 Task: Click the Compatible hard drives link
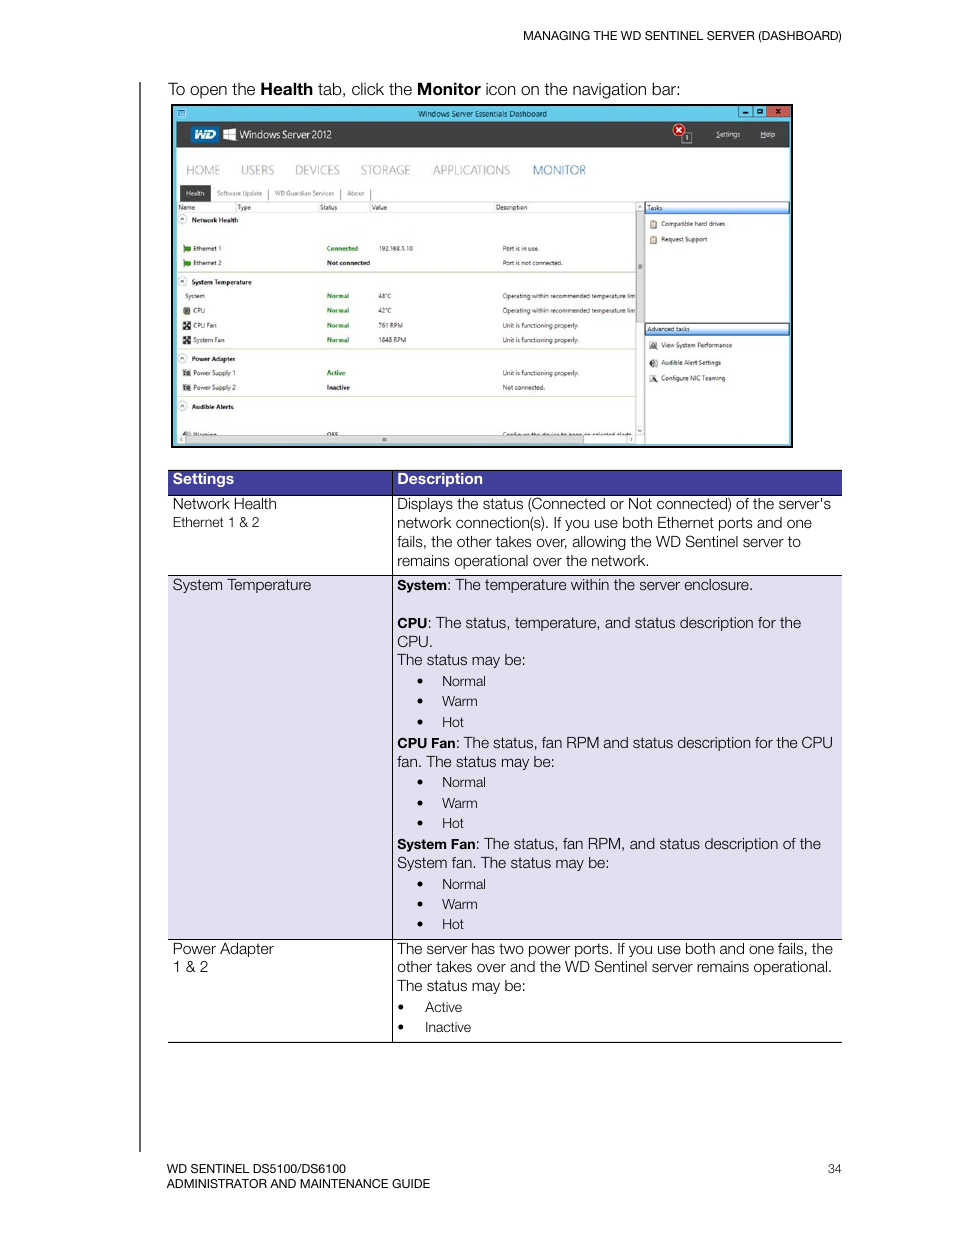693,224
